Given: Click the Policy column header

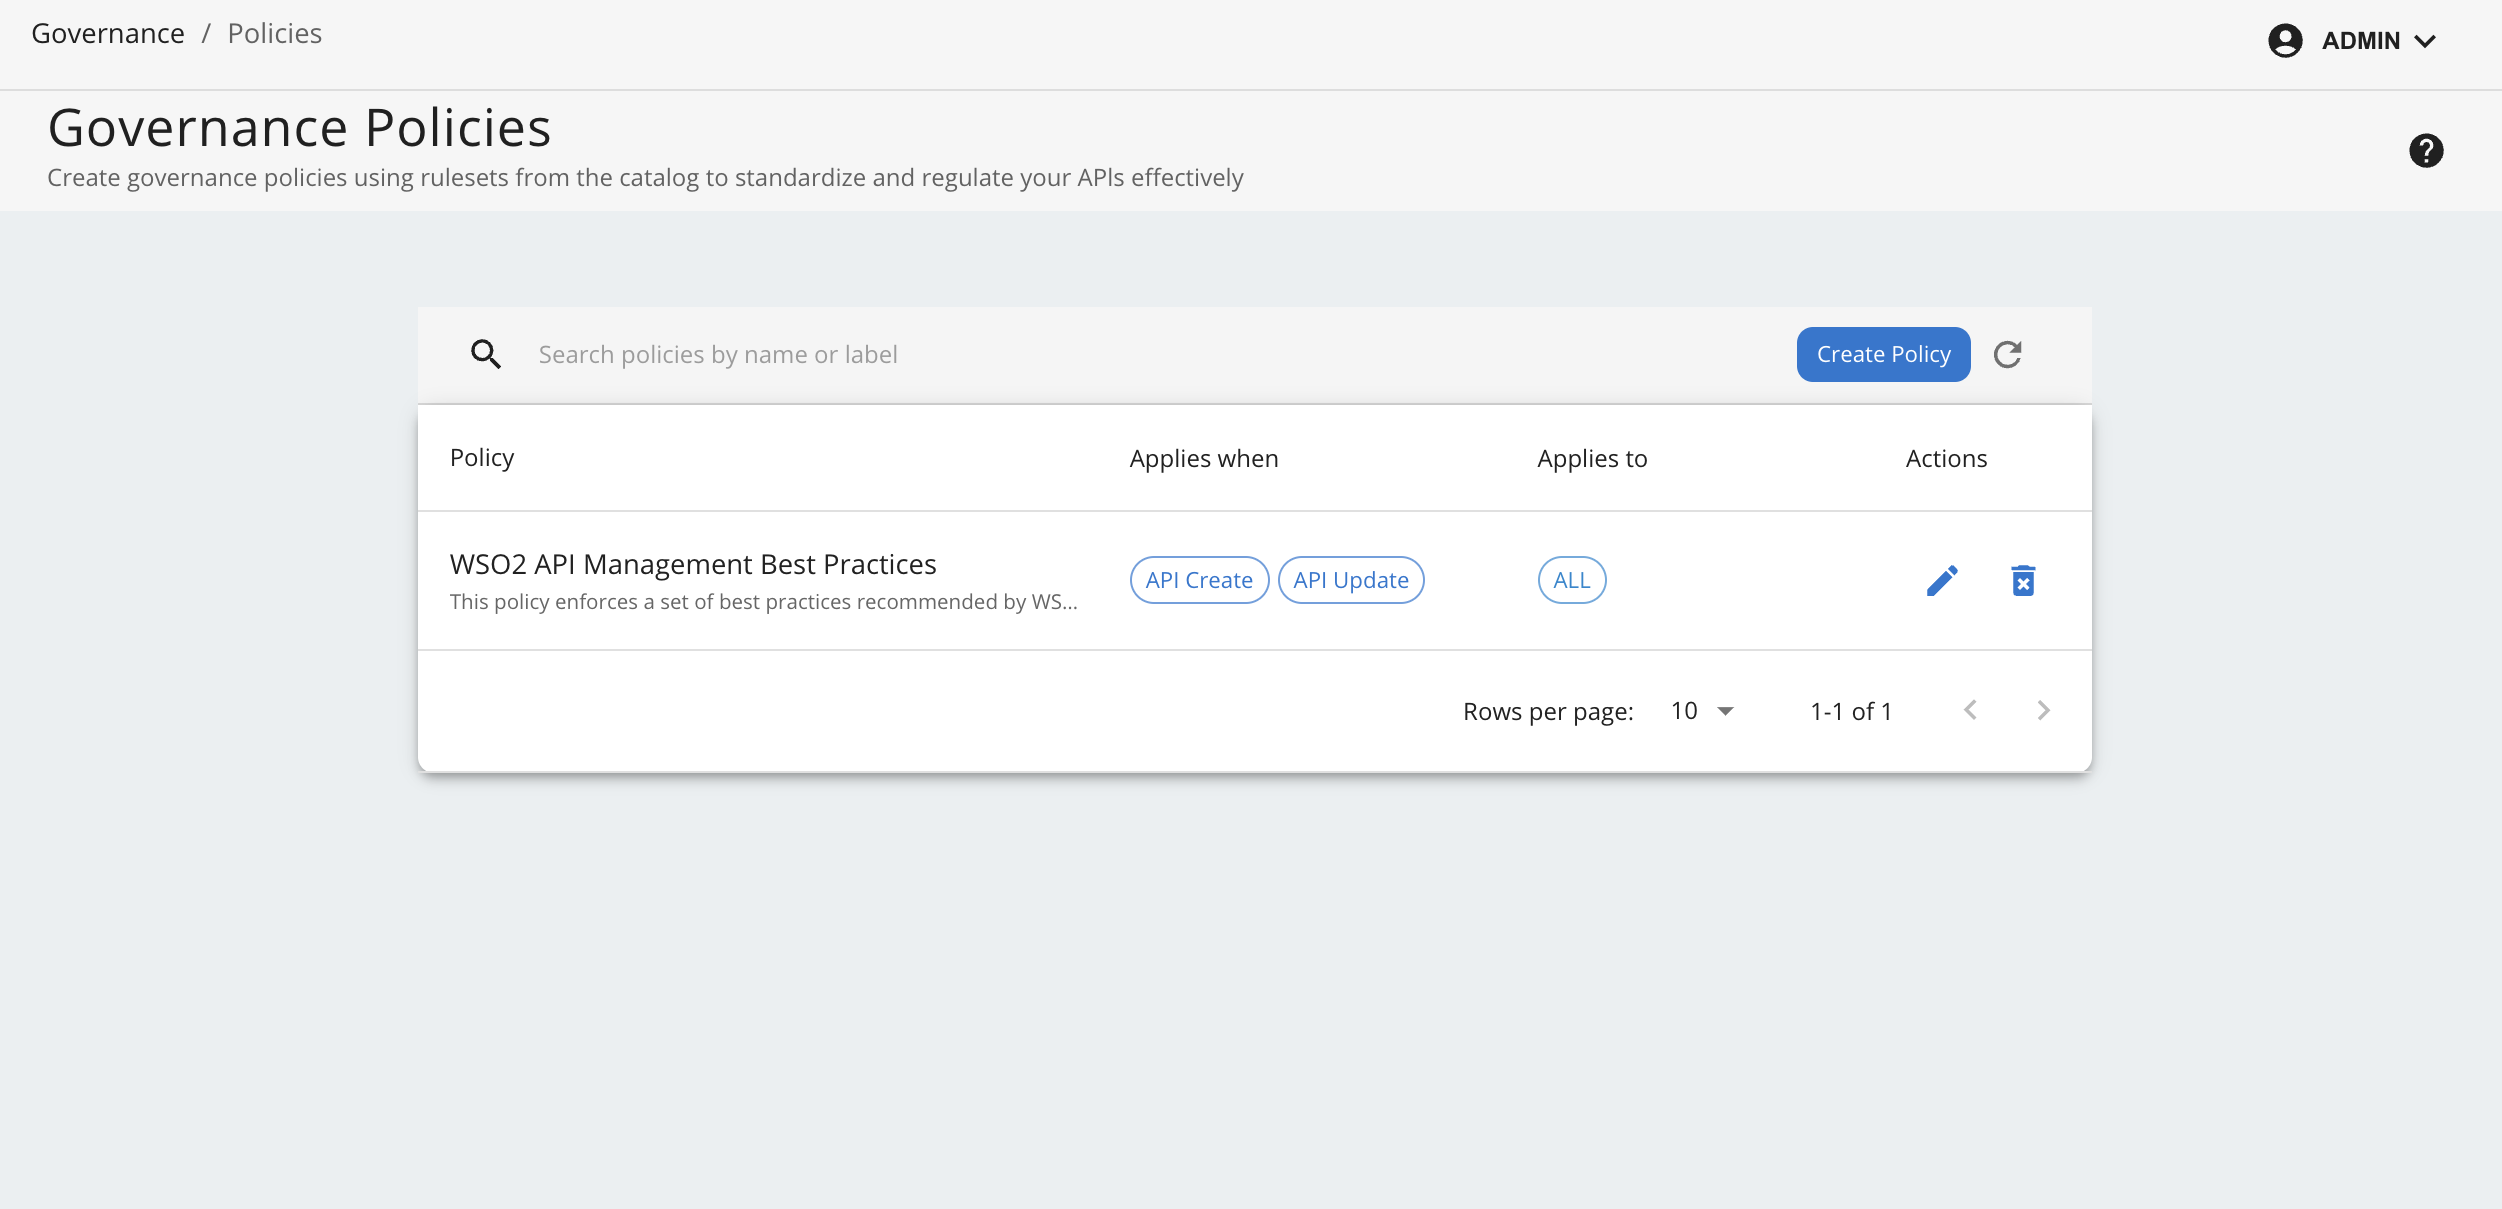Looking at the screenshot, I should (482, 458).
